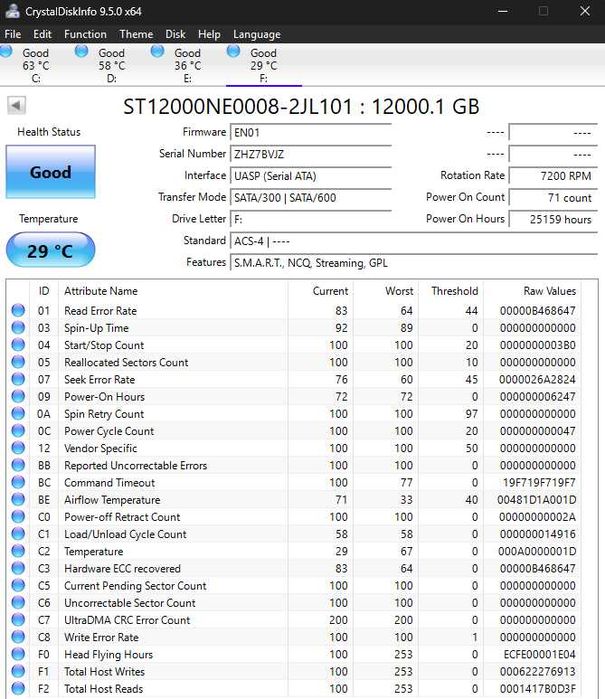Click status icon for Command Timeout
This screenshot has height=699, width=605.
[18, 482]
